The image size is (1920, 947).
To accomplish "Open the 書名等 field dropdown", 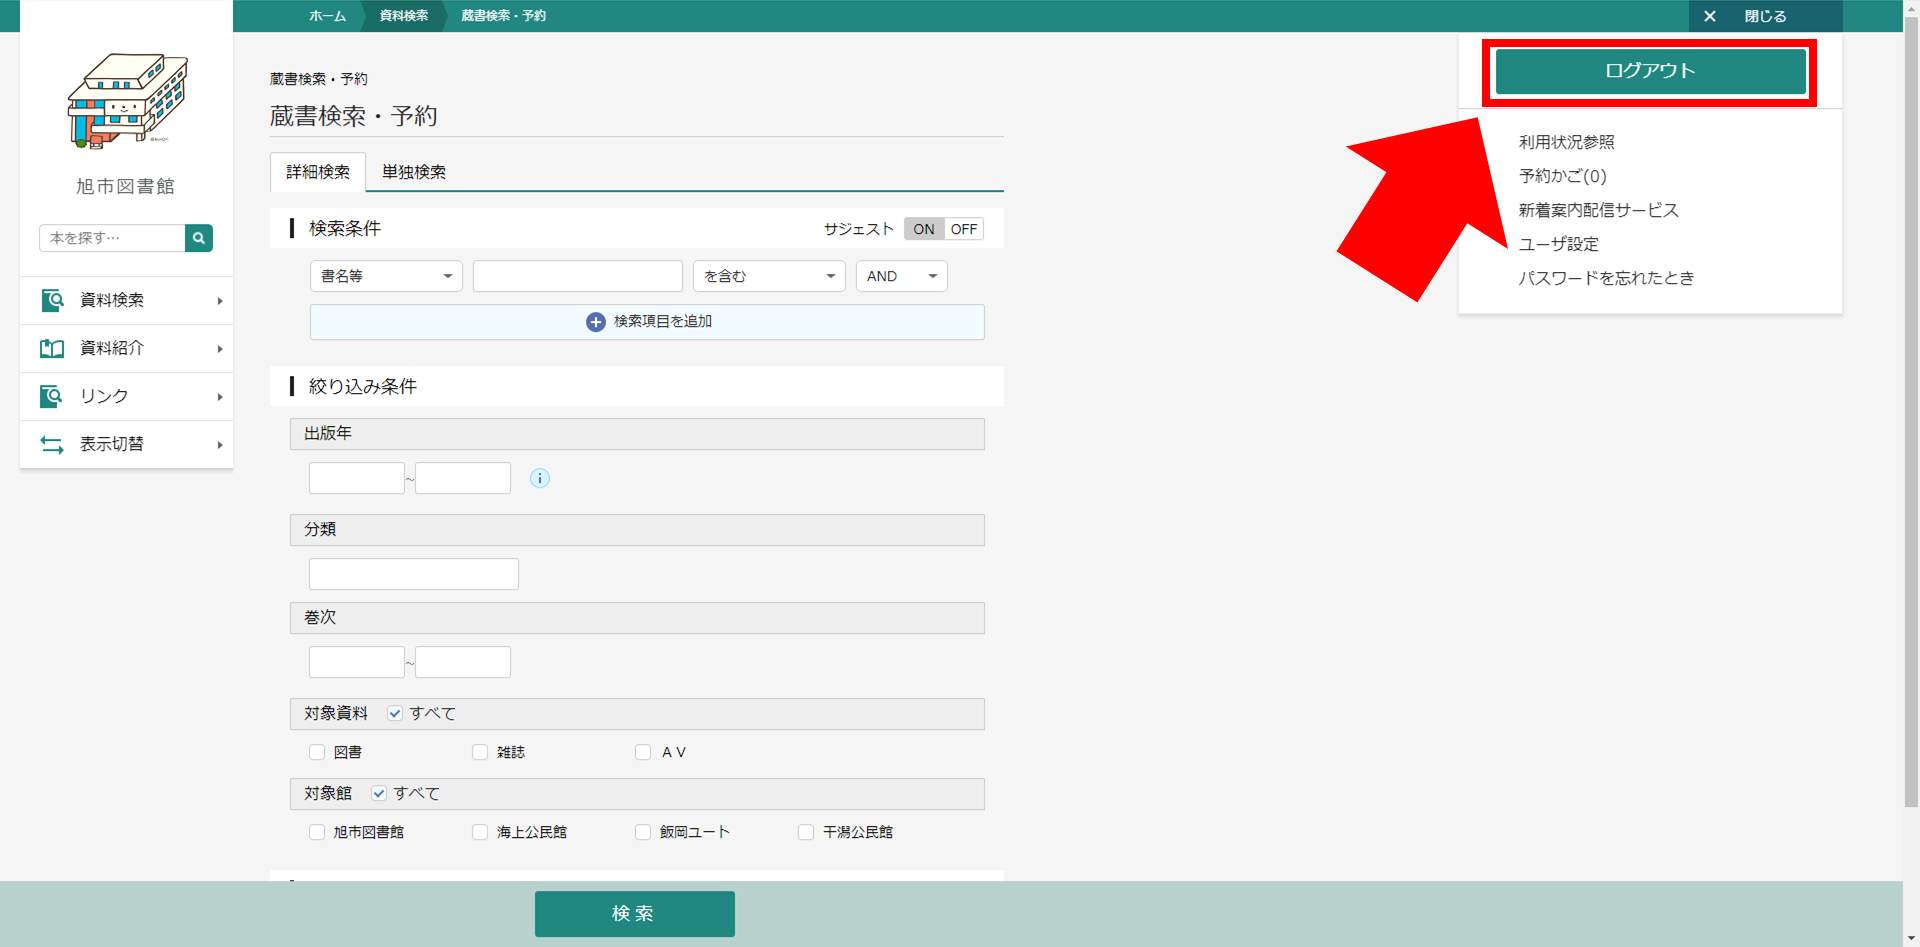I will [386, 276].
